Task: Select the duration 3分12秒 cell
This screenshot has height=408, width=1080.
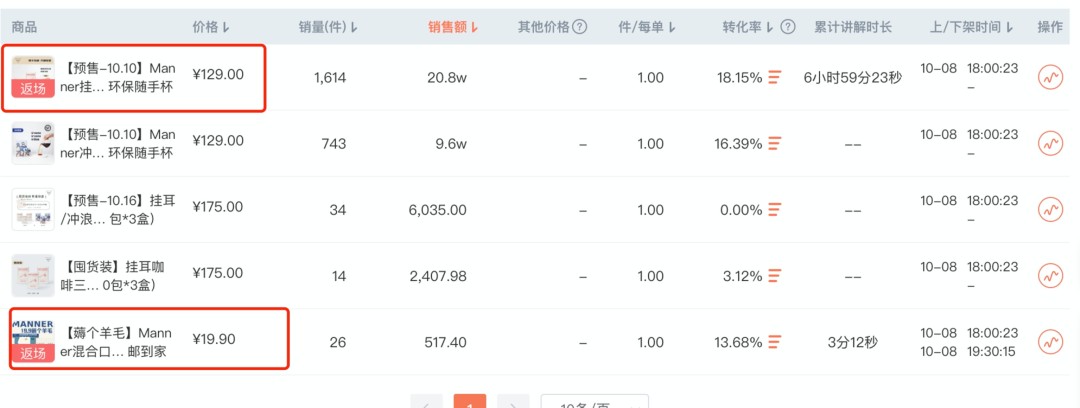Action: click(853, 343)
